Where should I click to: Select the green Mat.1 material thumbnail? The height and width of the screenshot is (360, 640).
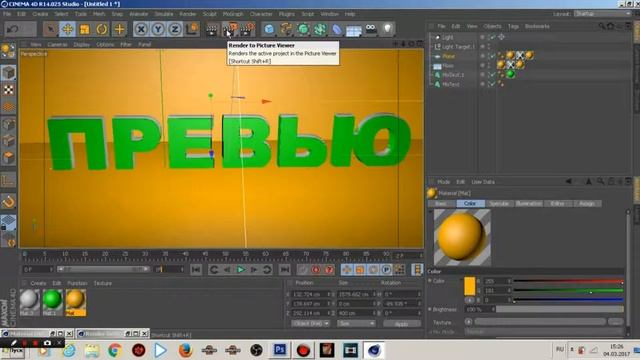[x=52, y=302]
